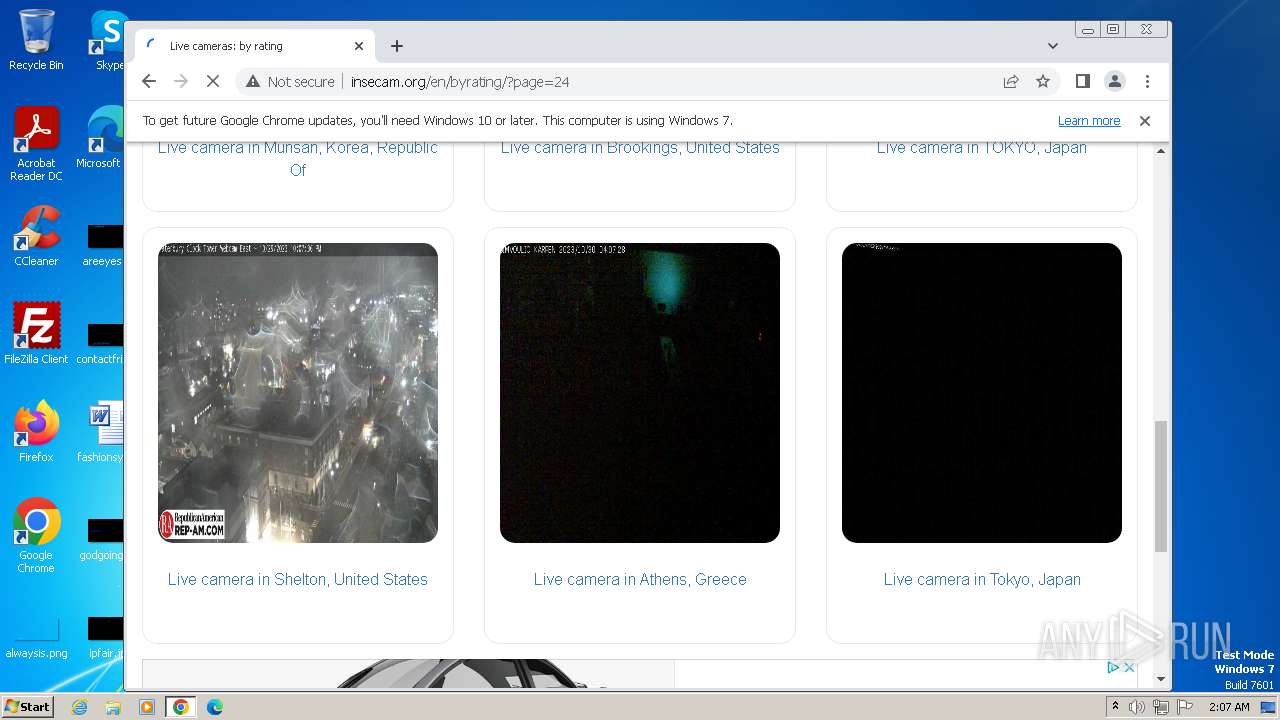View the Shelton camera thumbnail

click(x=298, y=393)
